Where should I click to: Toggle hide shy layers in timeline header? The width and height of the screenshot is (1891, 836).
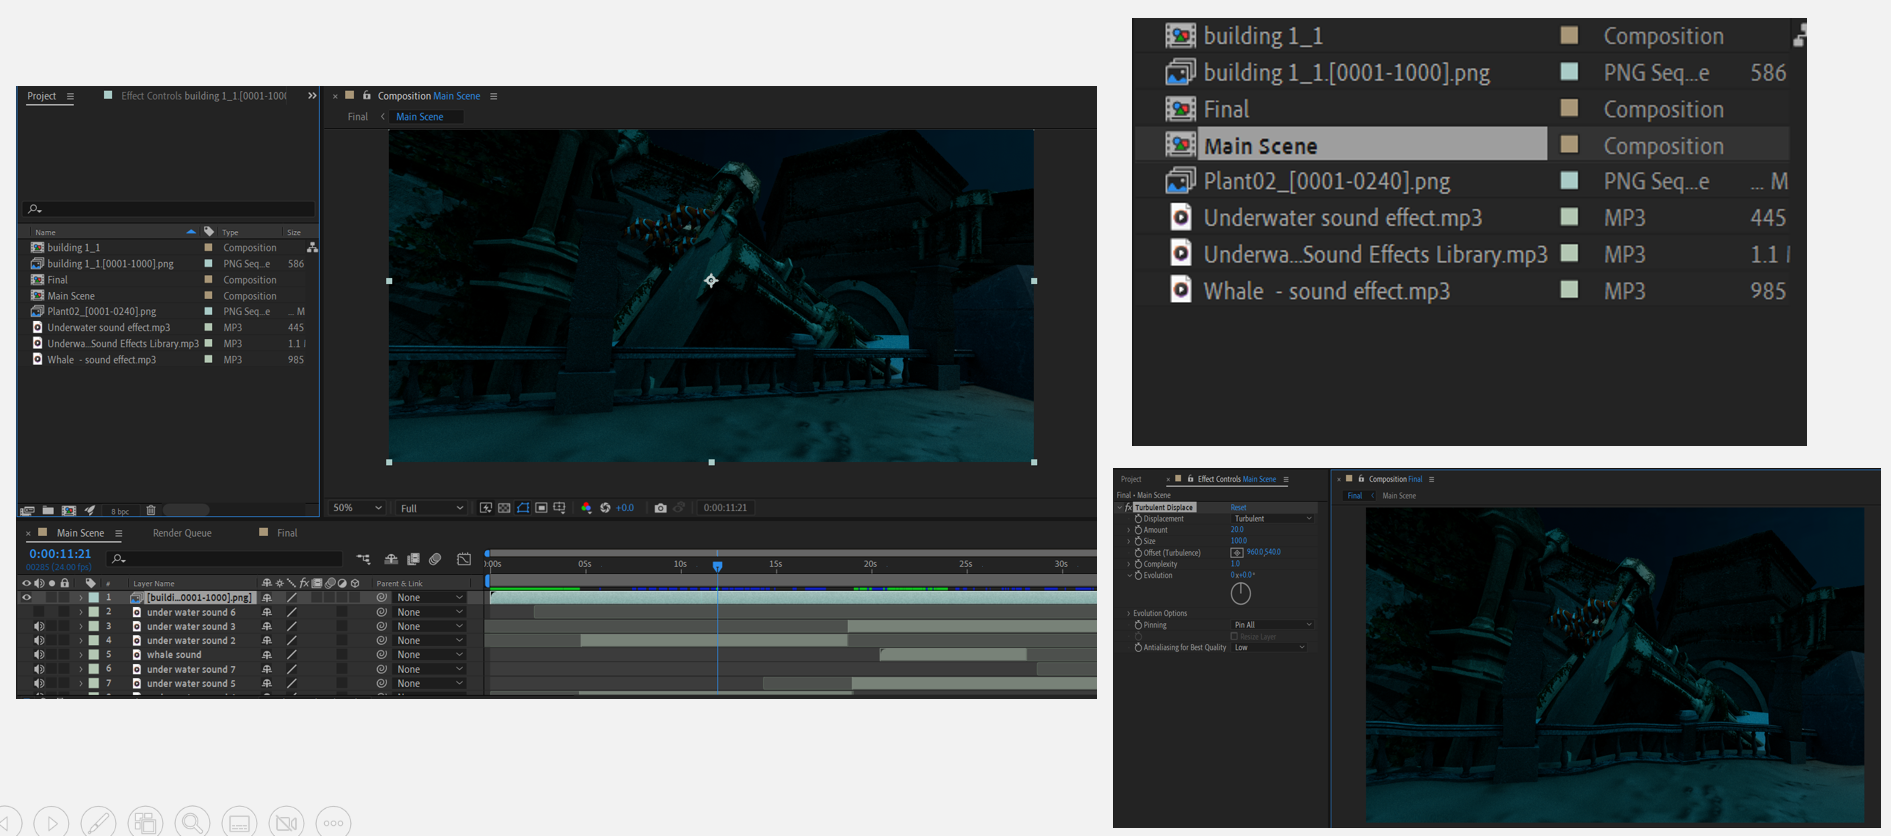[x=391, y=559]
